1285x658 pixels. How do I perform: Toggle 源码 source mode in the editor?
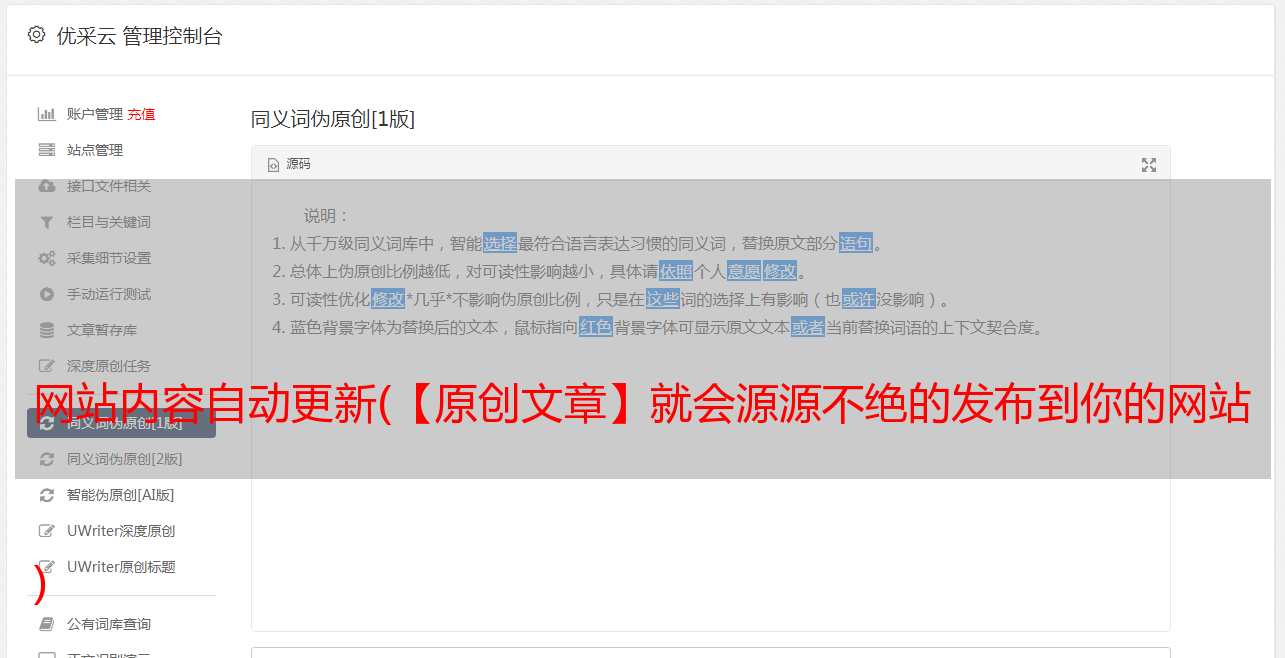point(289,164)
